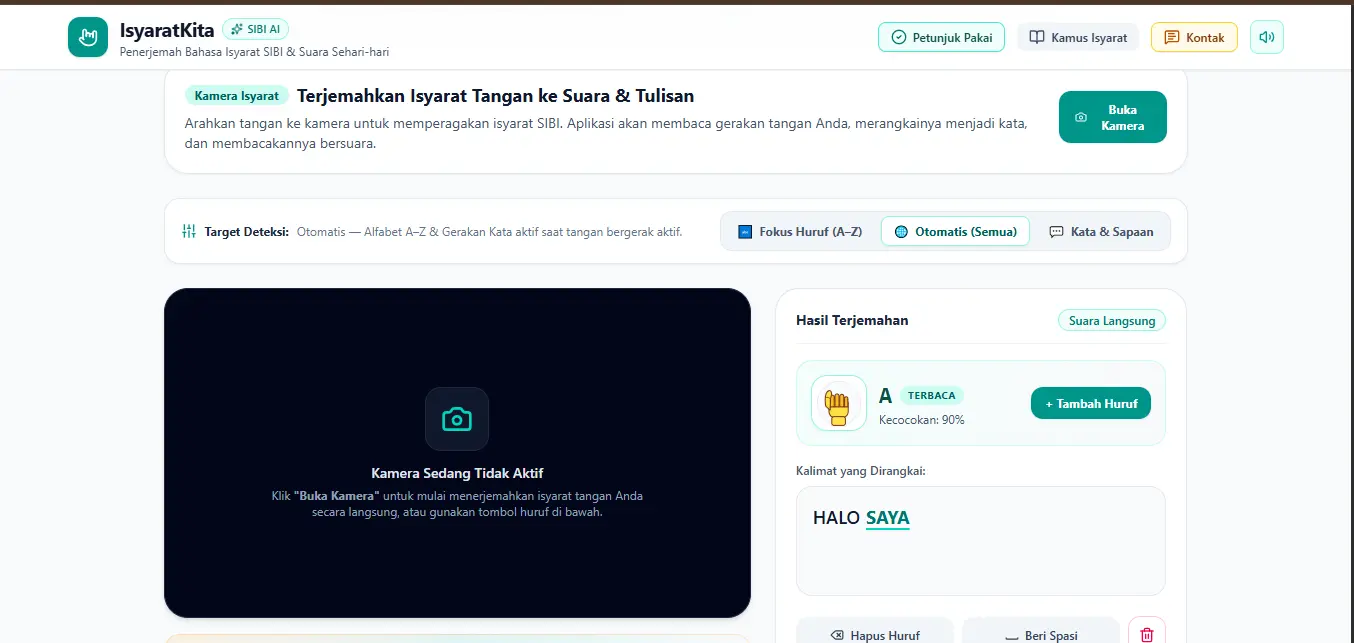Select Fokus Huruf (A–Z) mode
The image size is (1354, 643).
[799, 231]
